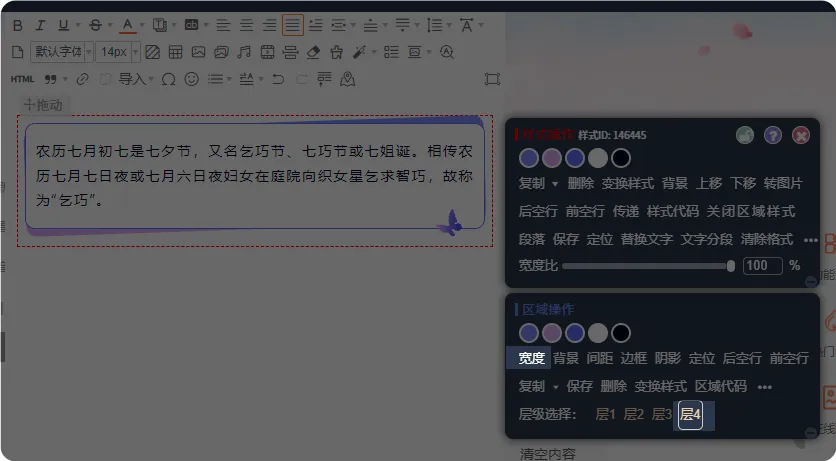
Task: Set the font color with the A icon
Action: pos(127,25)
